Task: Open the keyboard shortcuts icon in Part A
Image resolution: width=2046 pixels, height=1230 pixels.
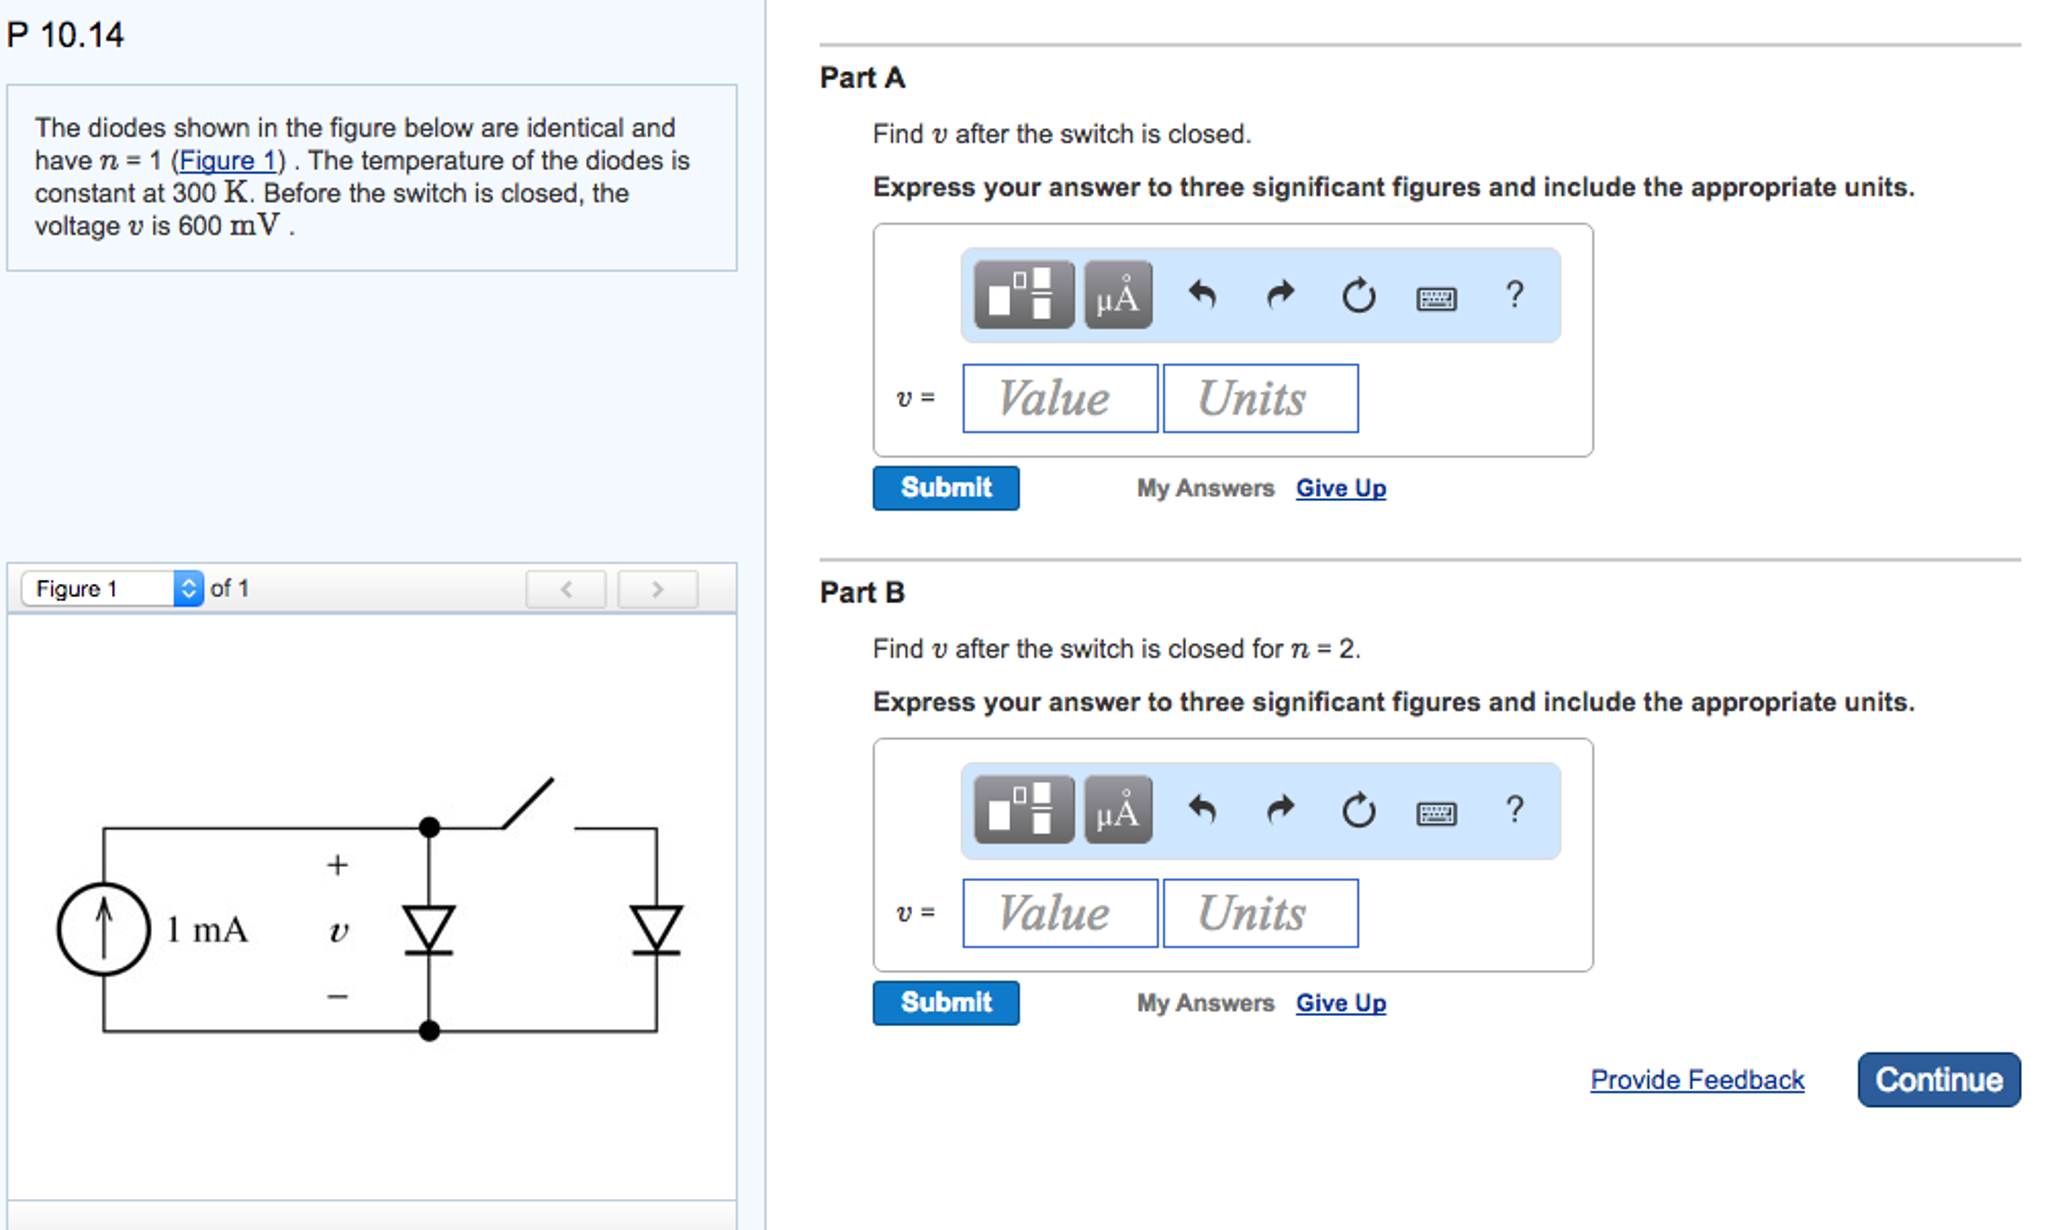Action: [x=1437, y=297]
